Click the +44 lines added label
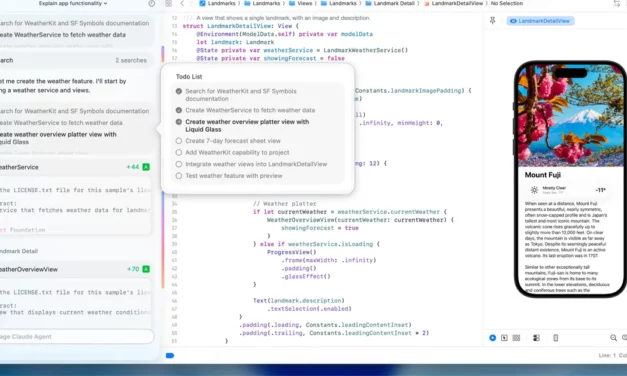The height and width of the screenshot is (376, 627). (x=132, y=167)
